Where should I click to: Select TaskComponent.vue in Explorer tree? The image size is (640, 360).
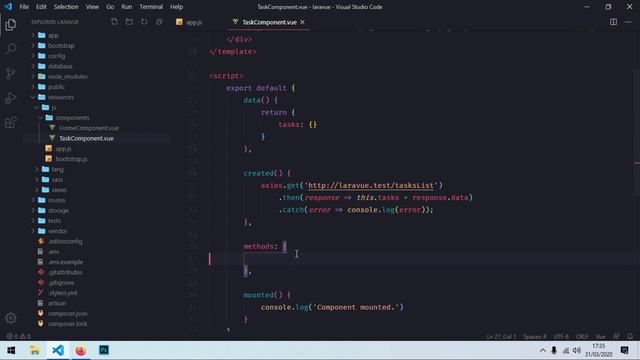(86, 138)
